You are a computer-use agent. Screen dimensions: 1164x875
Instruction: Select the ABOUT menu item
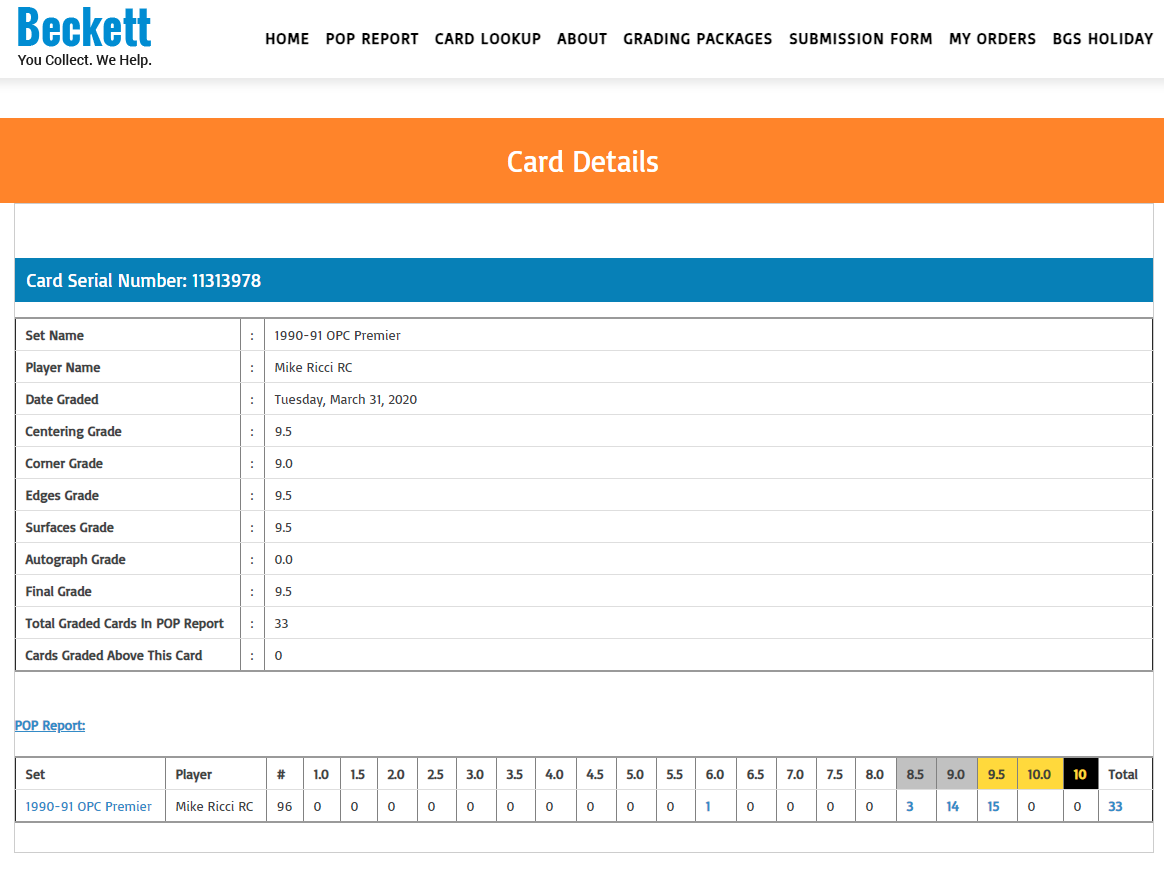pyautogui.click(x=582, y=39)
